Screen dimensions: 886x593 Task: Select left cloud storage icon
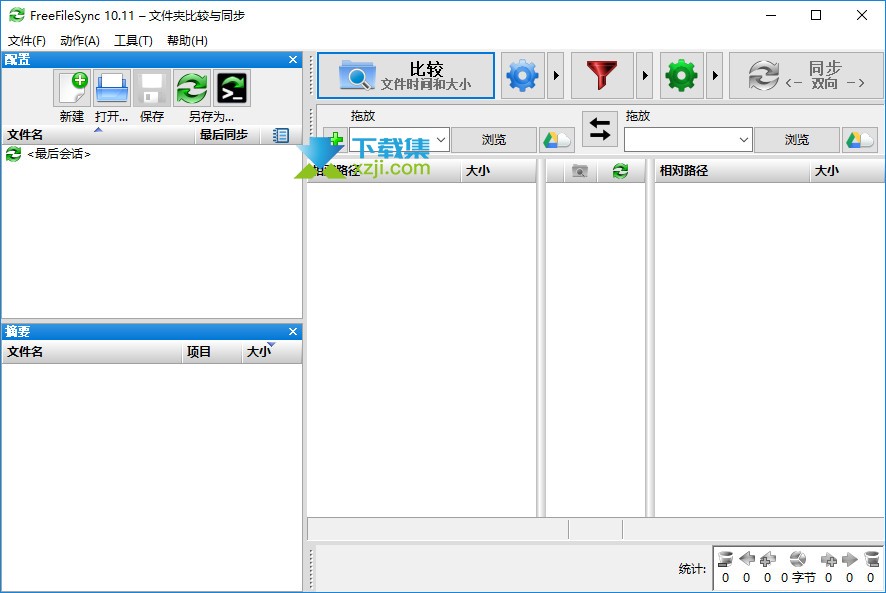click(557, 140)
